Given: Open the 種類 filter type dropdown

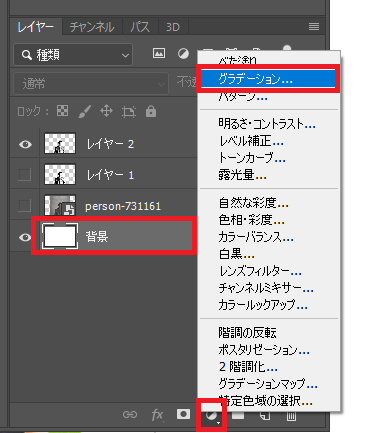Looking at the screenshot, I should pyautogui.click(x=73, y=55).
